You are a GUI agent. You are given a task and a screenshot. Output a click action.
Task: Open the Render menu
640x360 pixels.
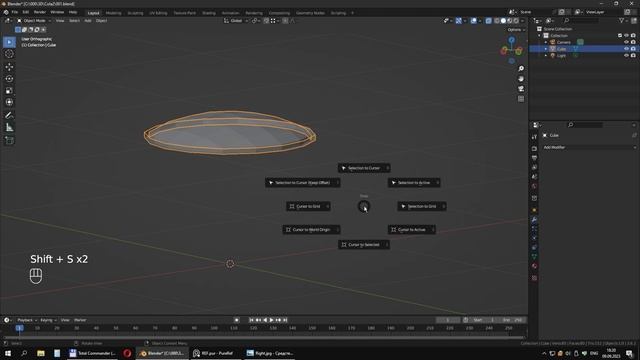[40, 12]
